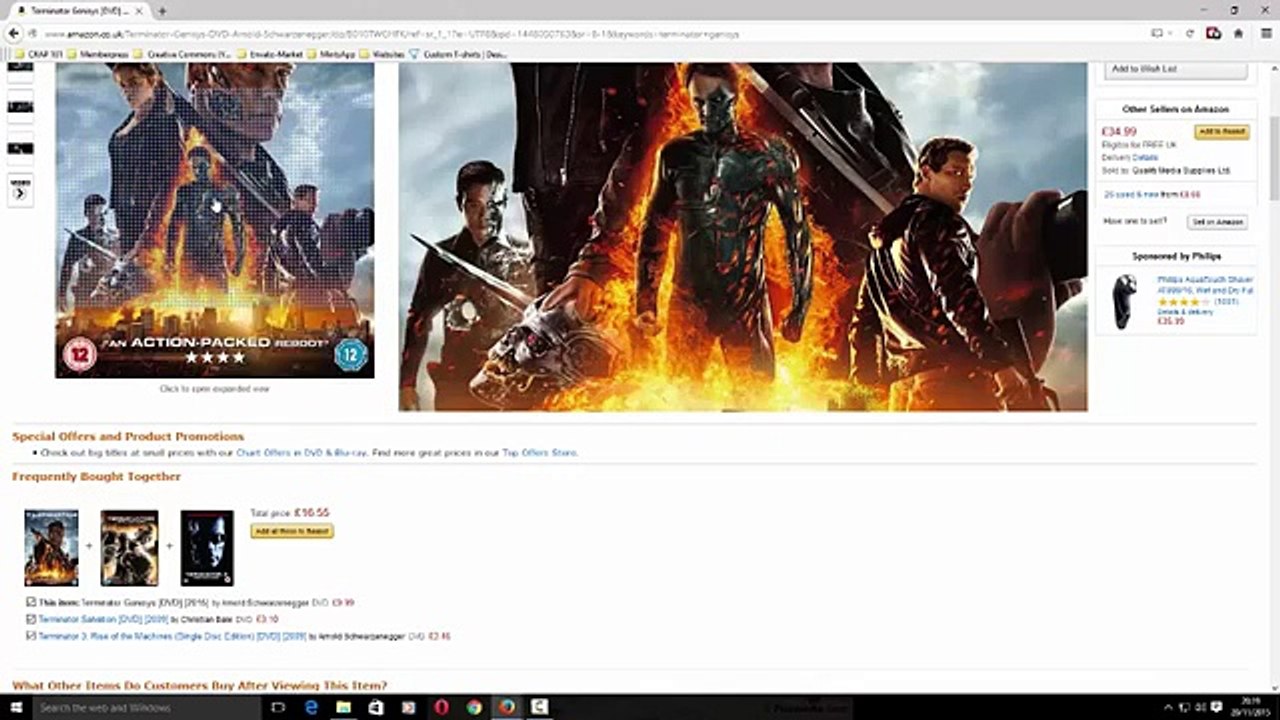
Task: Open Terminator 3: Rise of the Machines link
Action: pos(172,636)
